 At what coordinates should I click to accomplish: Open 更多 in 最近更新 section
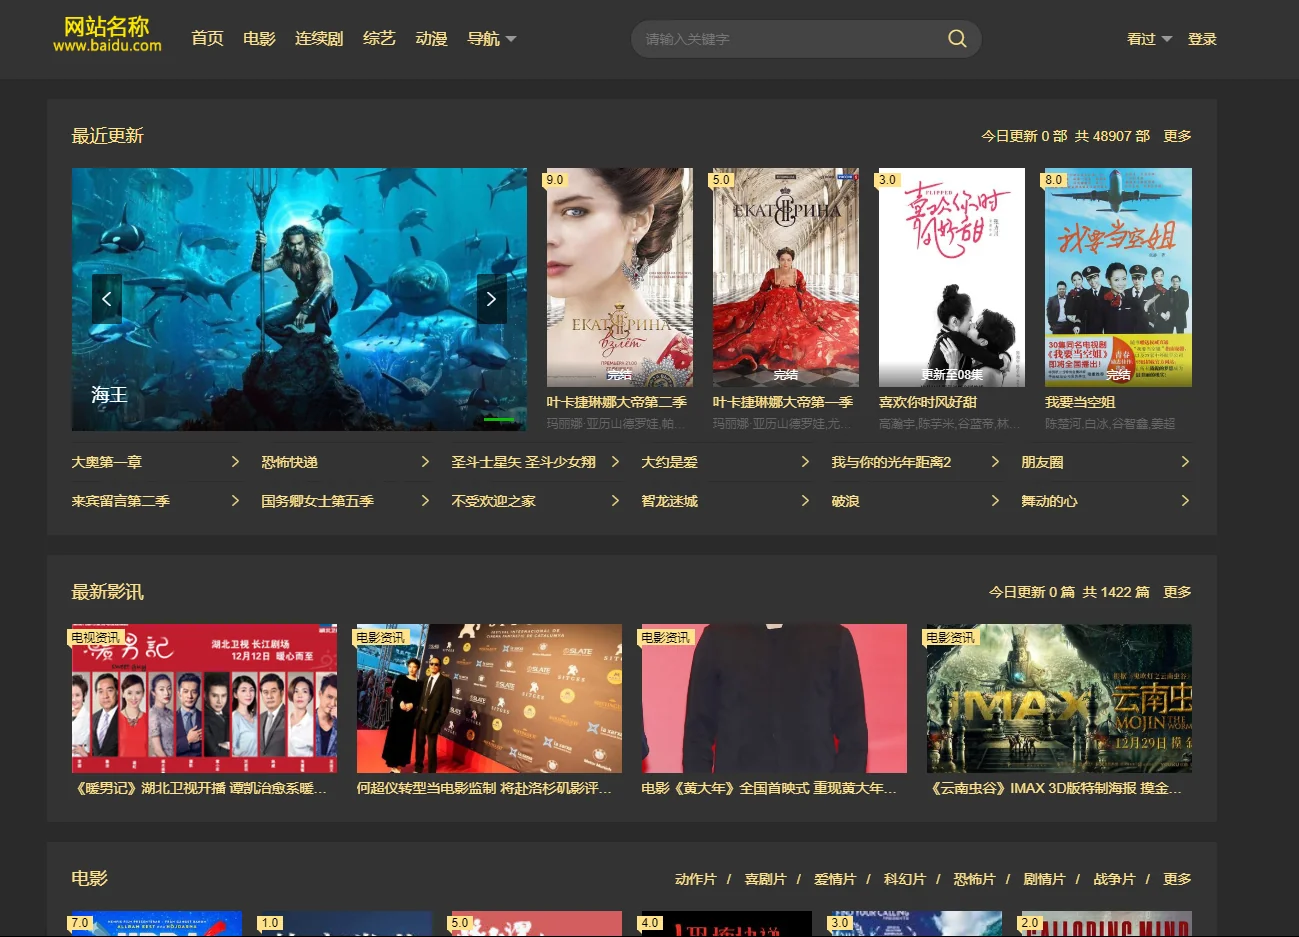point(1177,136)
